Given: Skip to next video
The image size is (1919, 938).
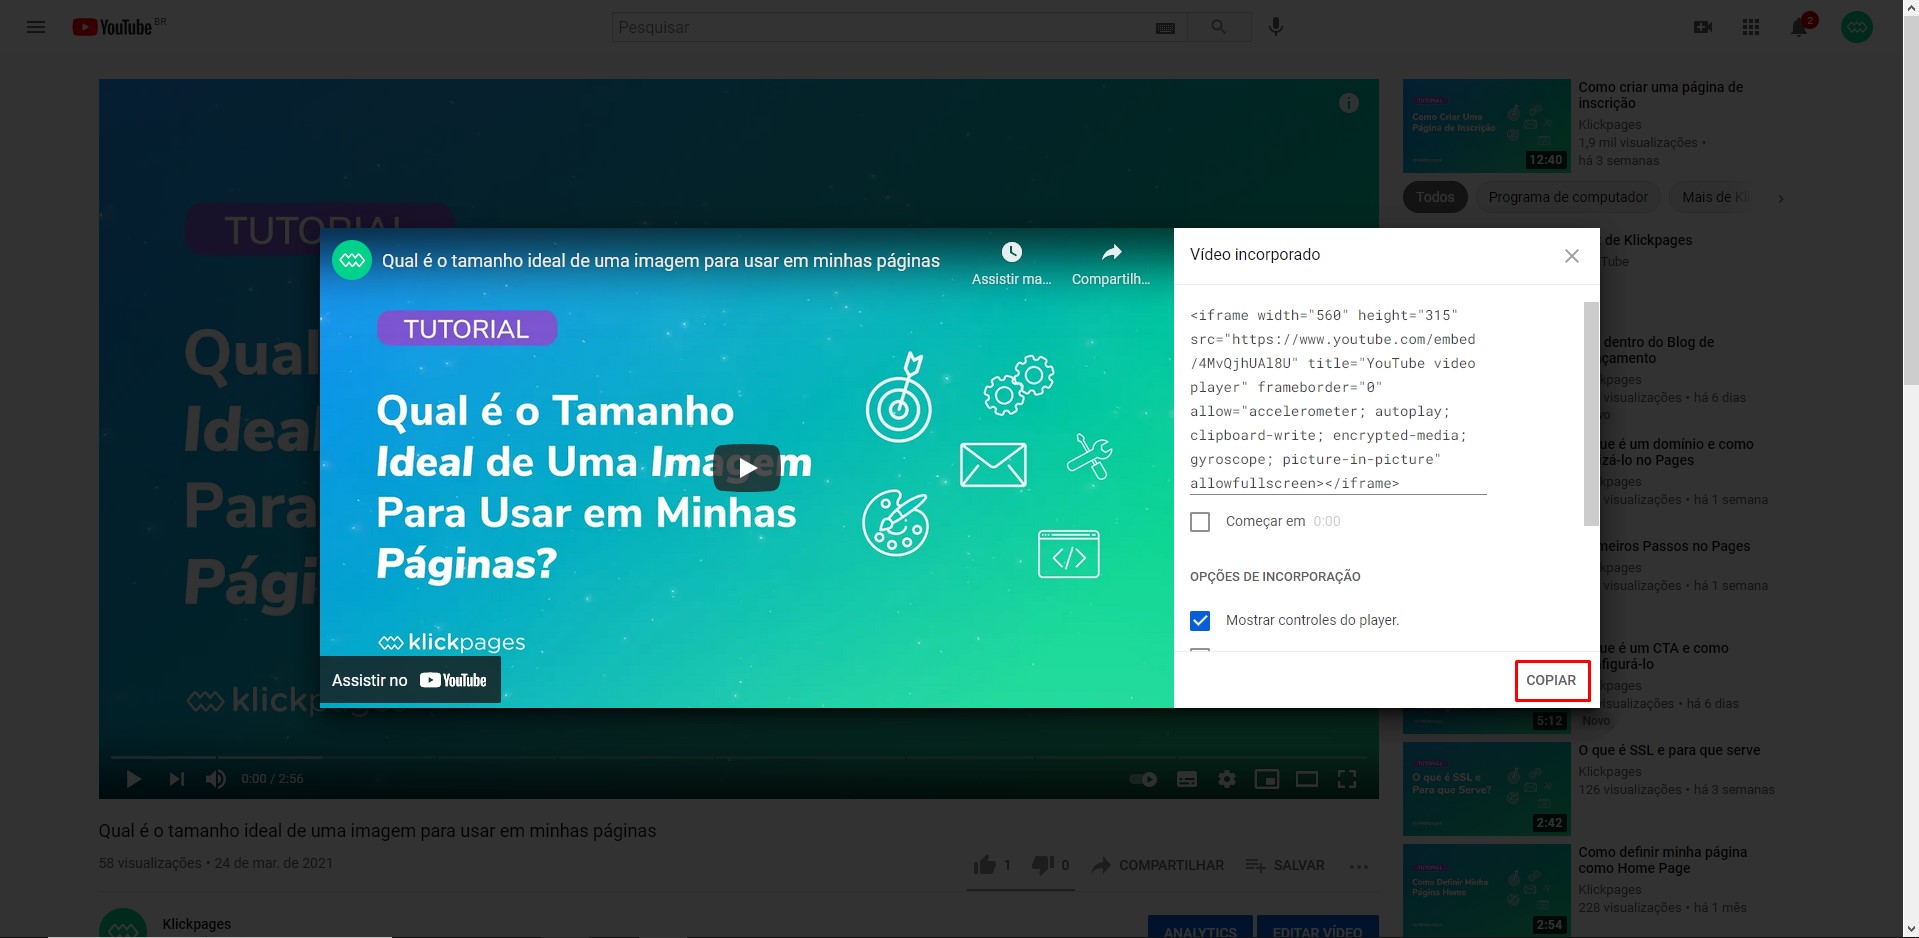Looking at the screenshot, I should click(176, 779).
